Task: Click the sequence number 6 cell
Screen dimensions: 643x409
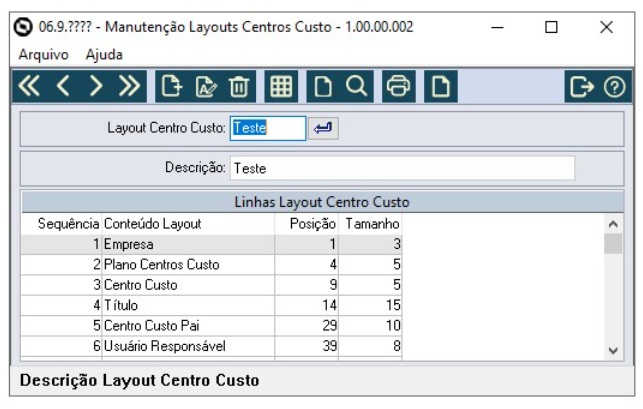Action: tap(62, 346)
